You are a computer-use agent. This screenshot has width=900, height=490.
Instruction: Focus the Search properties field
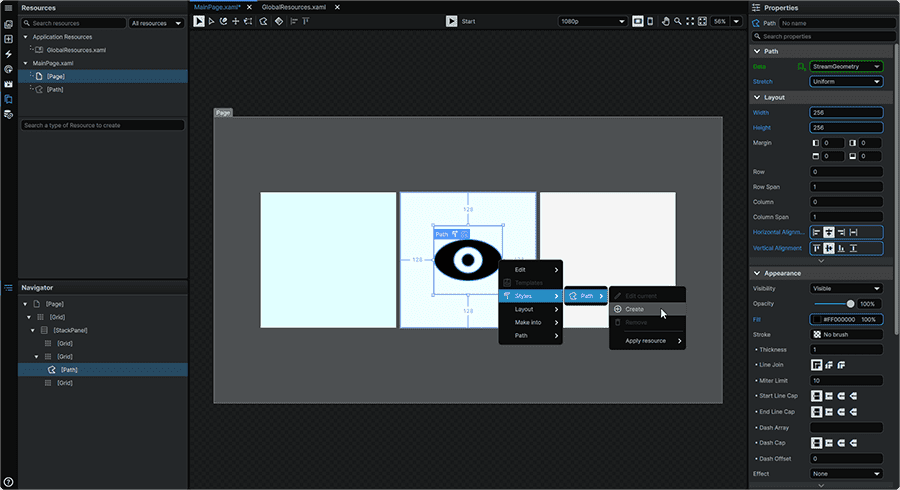(x=823, y=36)
